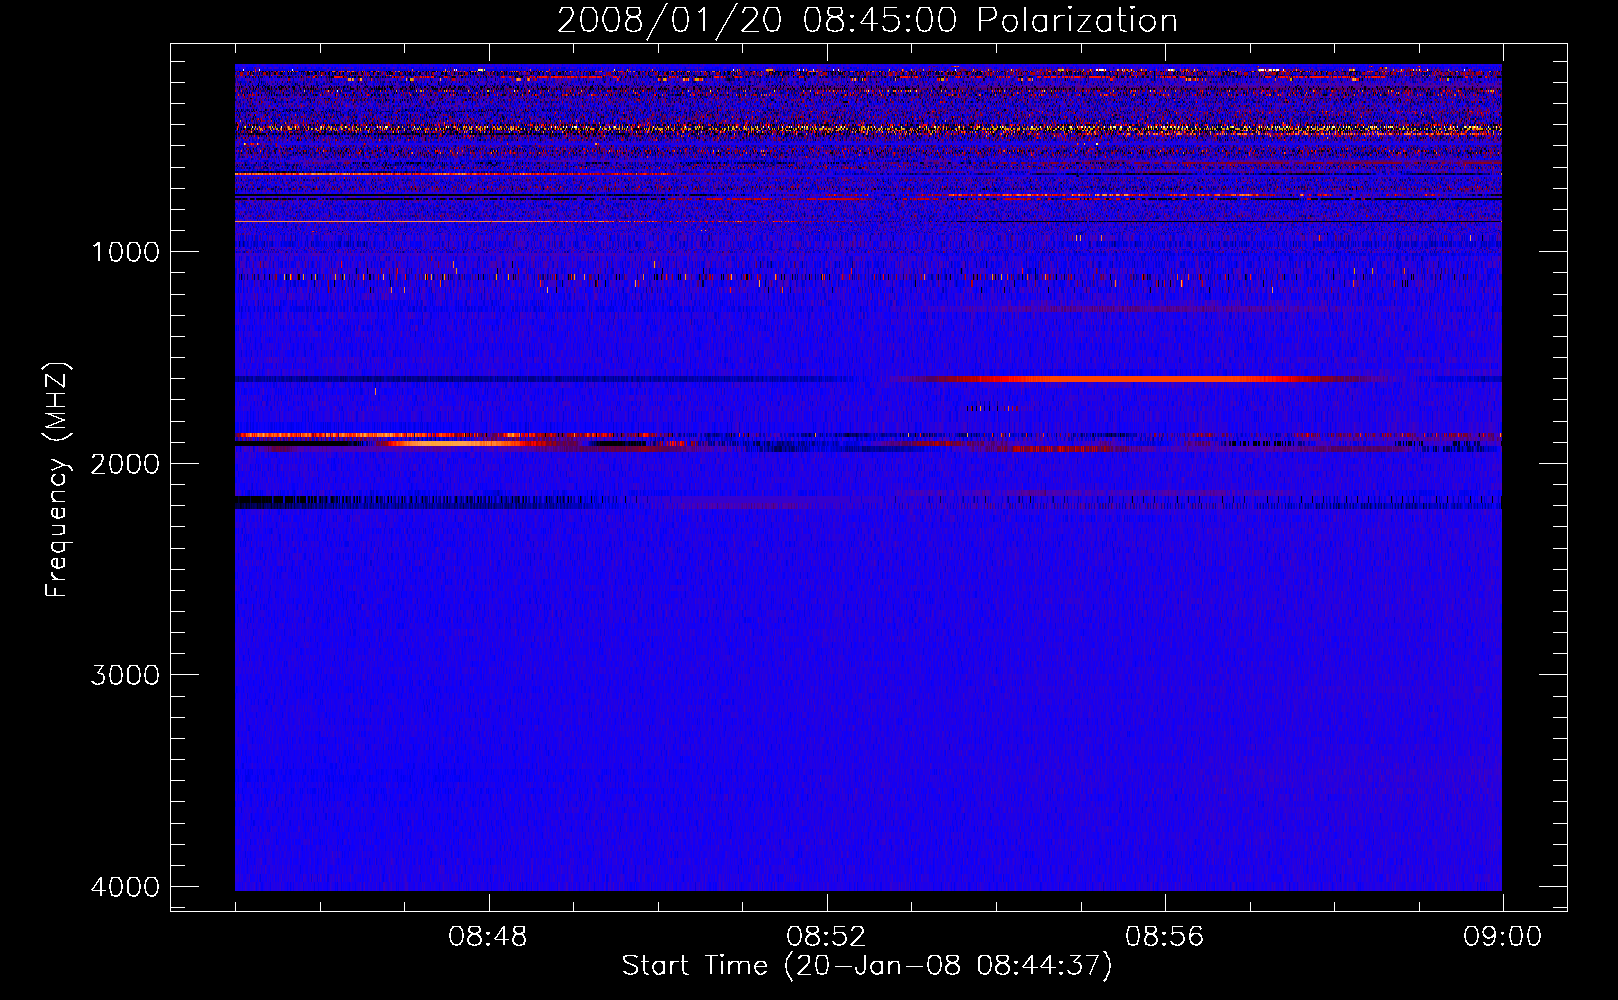The width and height of the screenshot is (1618, 1000).
Task: Click the 2000 frequency tick label
Action: (x=125, y=463)
